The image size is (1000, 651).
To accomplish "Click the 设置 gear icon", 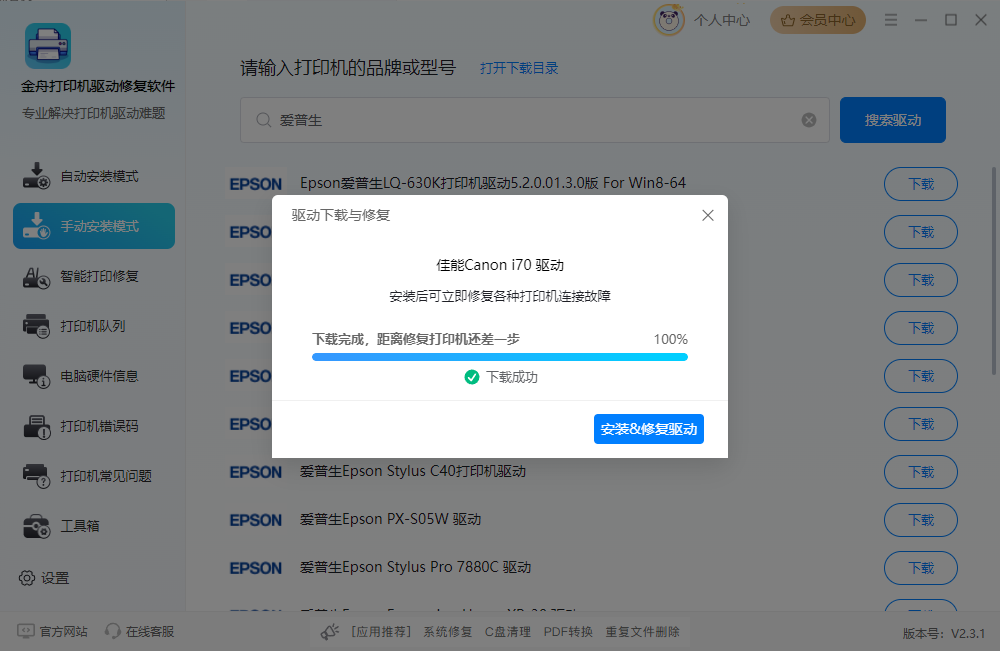I will pyautogui.click(x=27, y=578).
